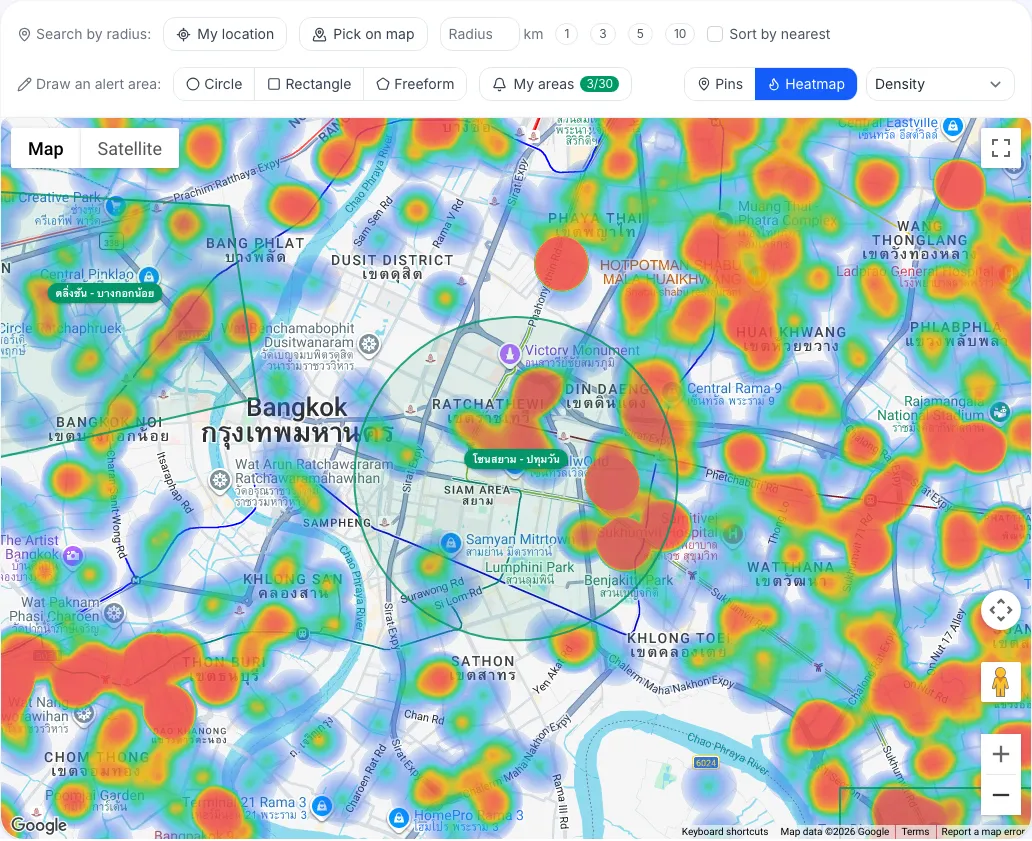Viewport: 1032px width, 841px height.
Task: Switch to Satellite view tab
Action: (130, 149)
